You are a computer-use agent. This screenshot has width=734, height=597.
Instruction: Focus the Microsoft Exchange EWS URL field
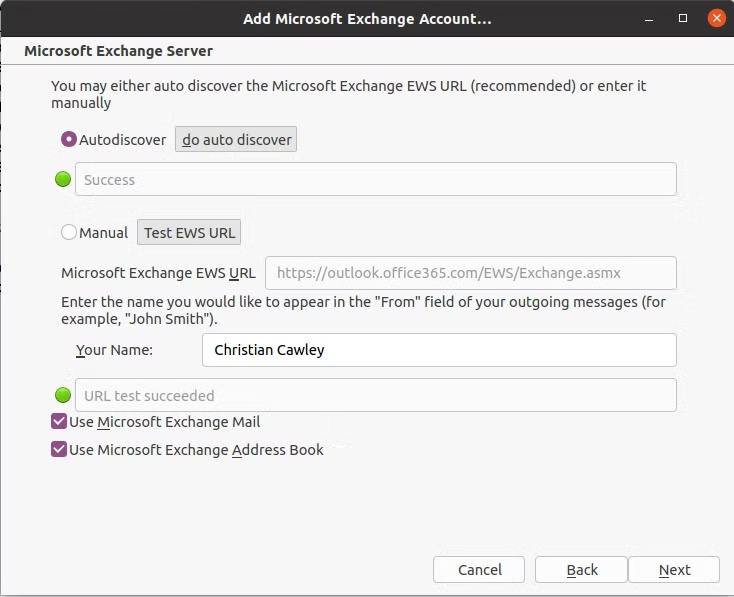(x=470, y=273)
